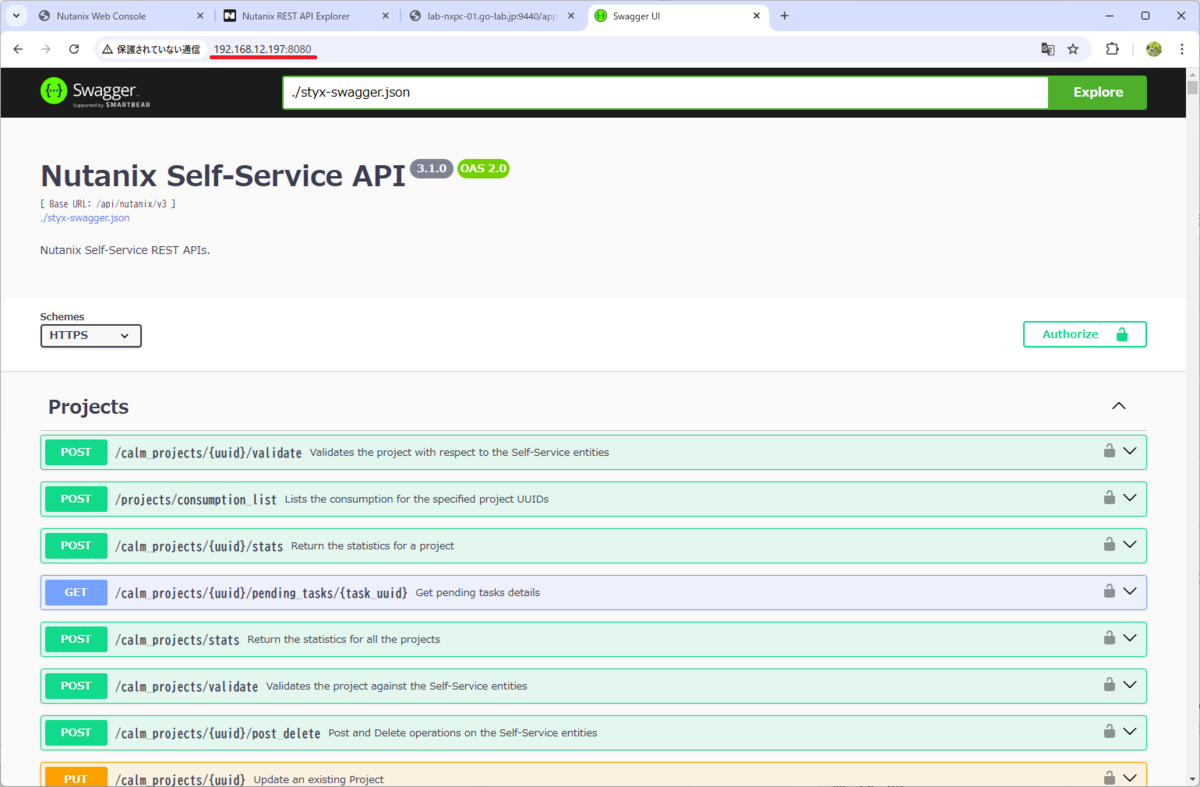Click the styx-swagger.json URL input field
Image resolution: width=1200 pixels, height=787 pixels.
point(665,92)
